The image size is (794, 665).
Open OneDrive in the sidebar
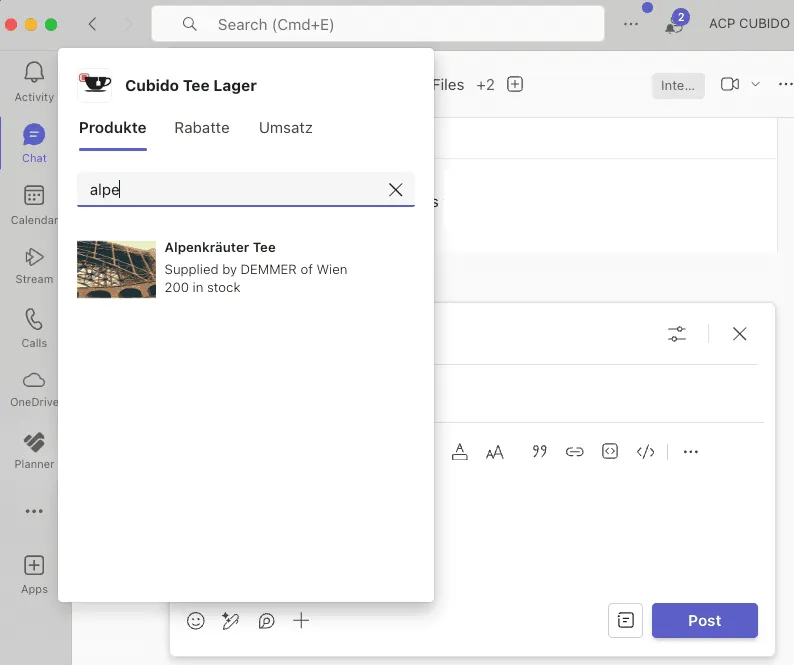coord(34,388)
